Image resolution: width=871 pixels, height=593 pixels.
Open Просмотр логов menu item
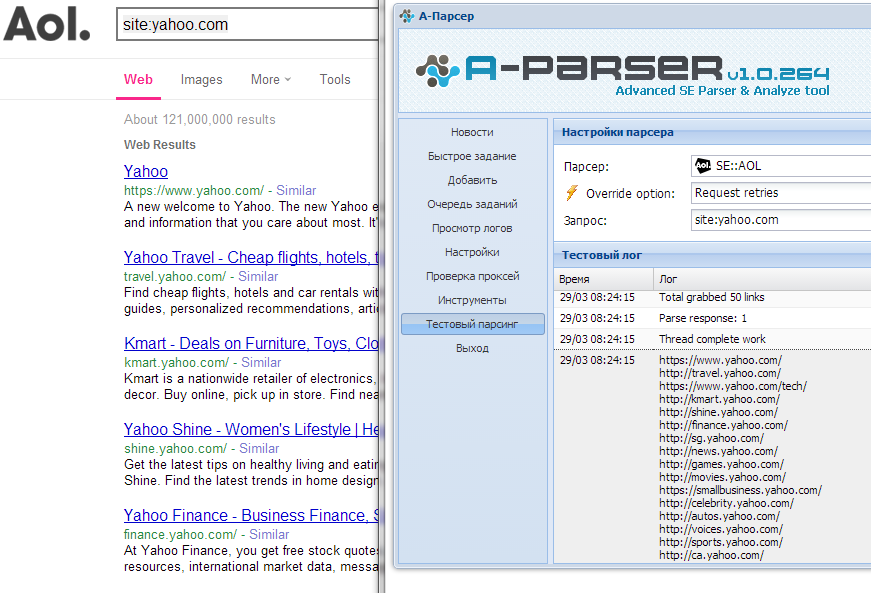(x=472, y=228)
